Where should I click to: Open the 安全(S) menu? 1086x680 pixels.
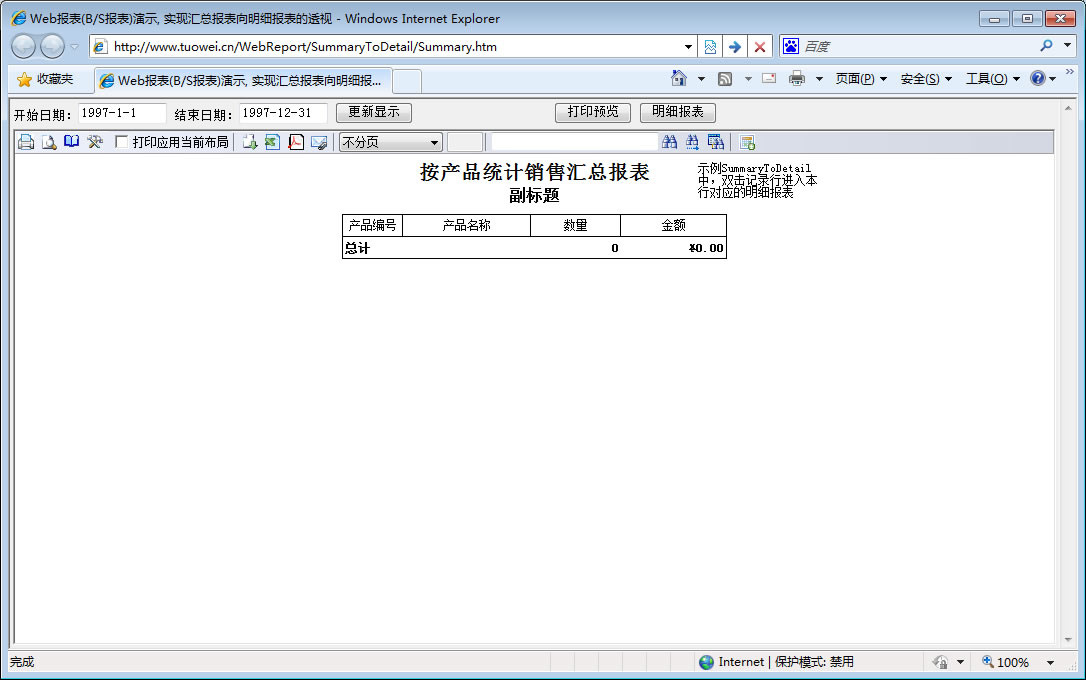(925, 79)
